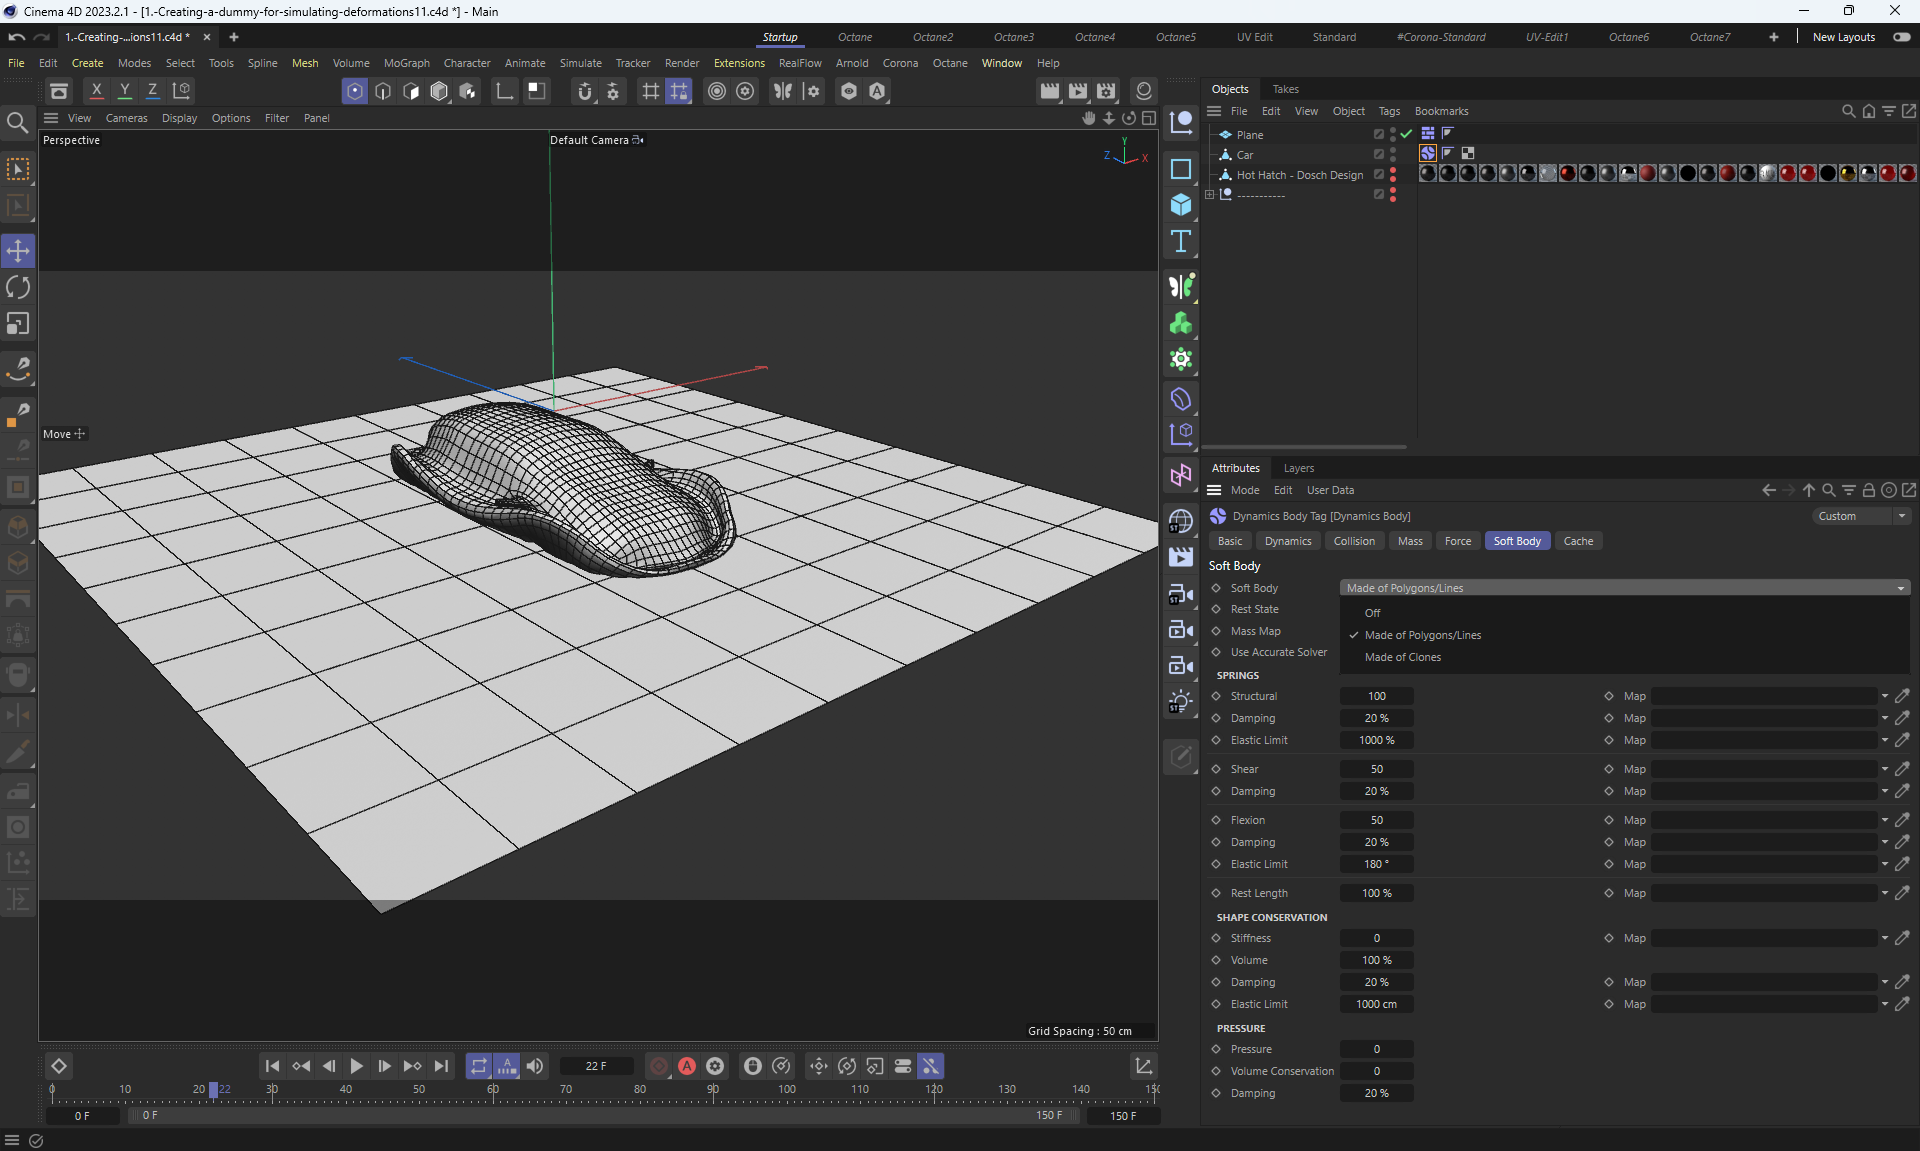
Task: Toggle the New Layouts switch
Action: coord(1901,37)
